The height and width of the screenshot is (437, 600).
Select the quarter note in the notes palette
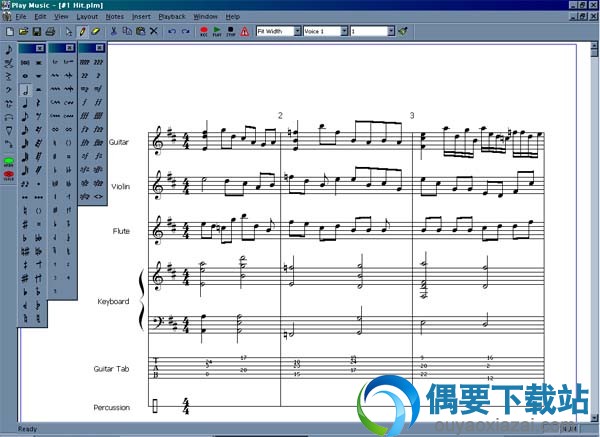point(25,103)
